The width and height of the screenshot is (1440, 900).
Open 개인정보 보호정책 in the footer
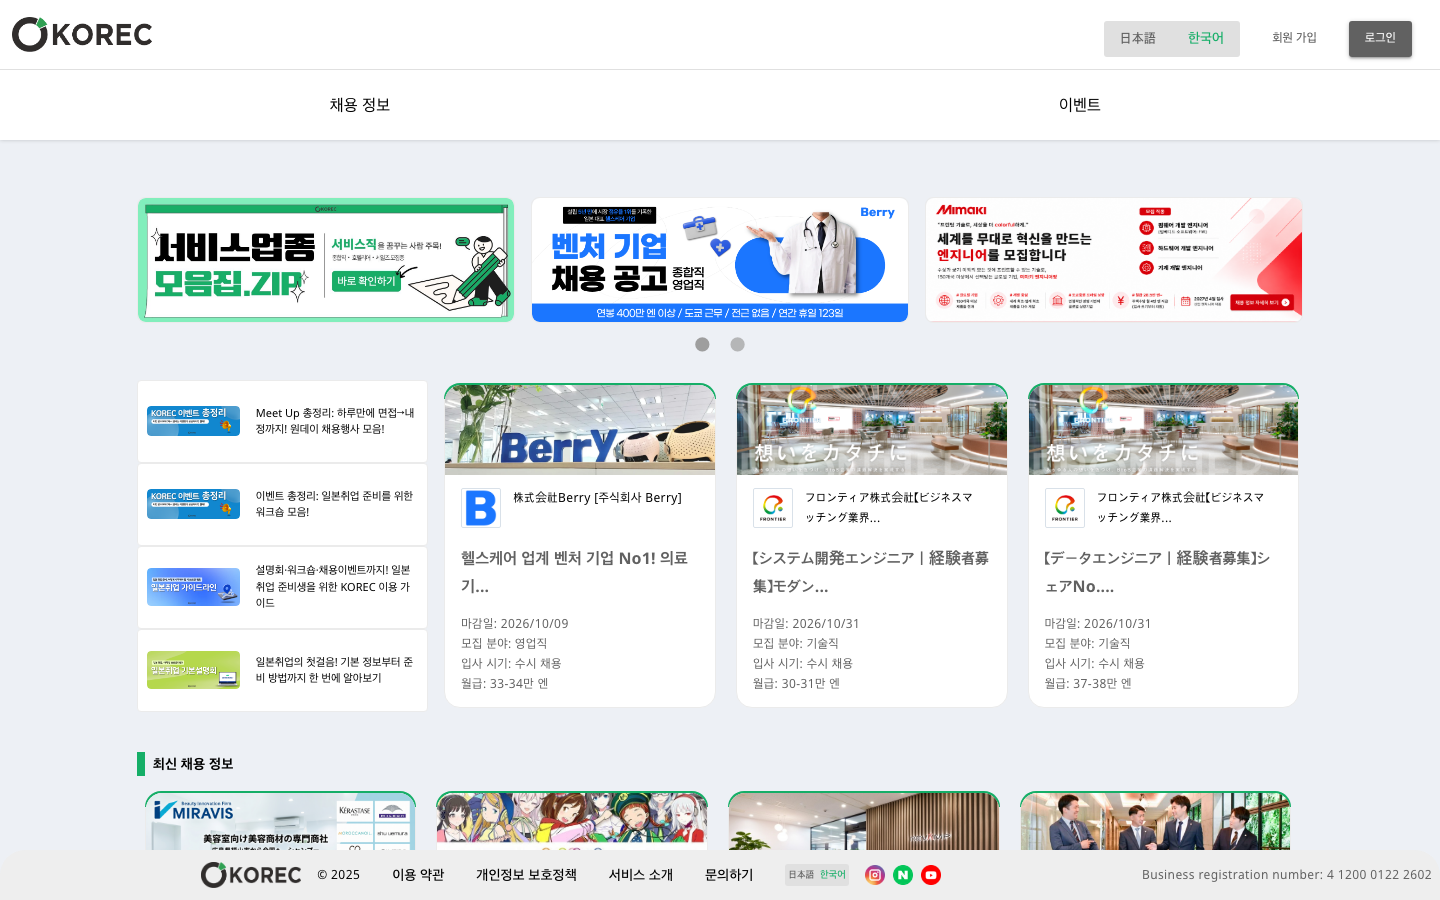(526, 875)
